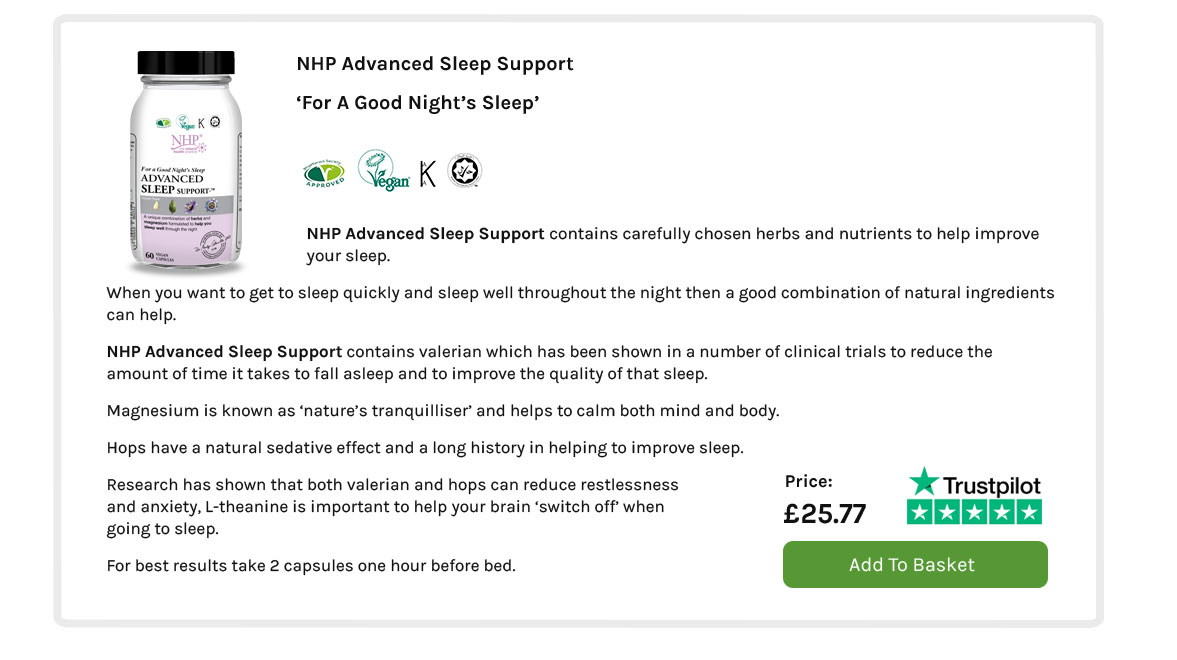1177x660 pixels.
Task: Open the Trustpilot wordmark link
Action: point(992,486)
